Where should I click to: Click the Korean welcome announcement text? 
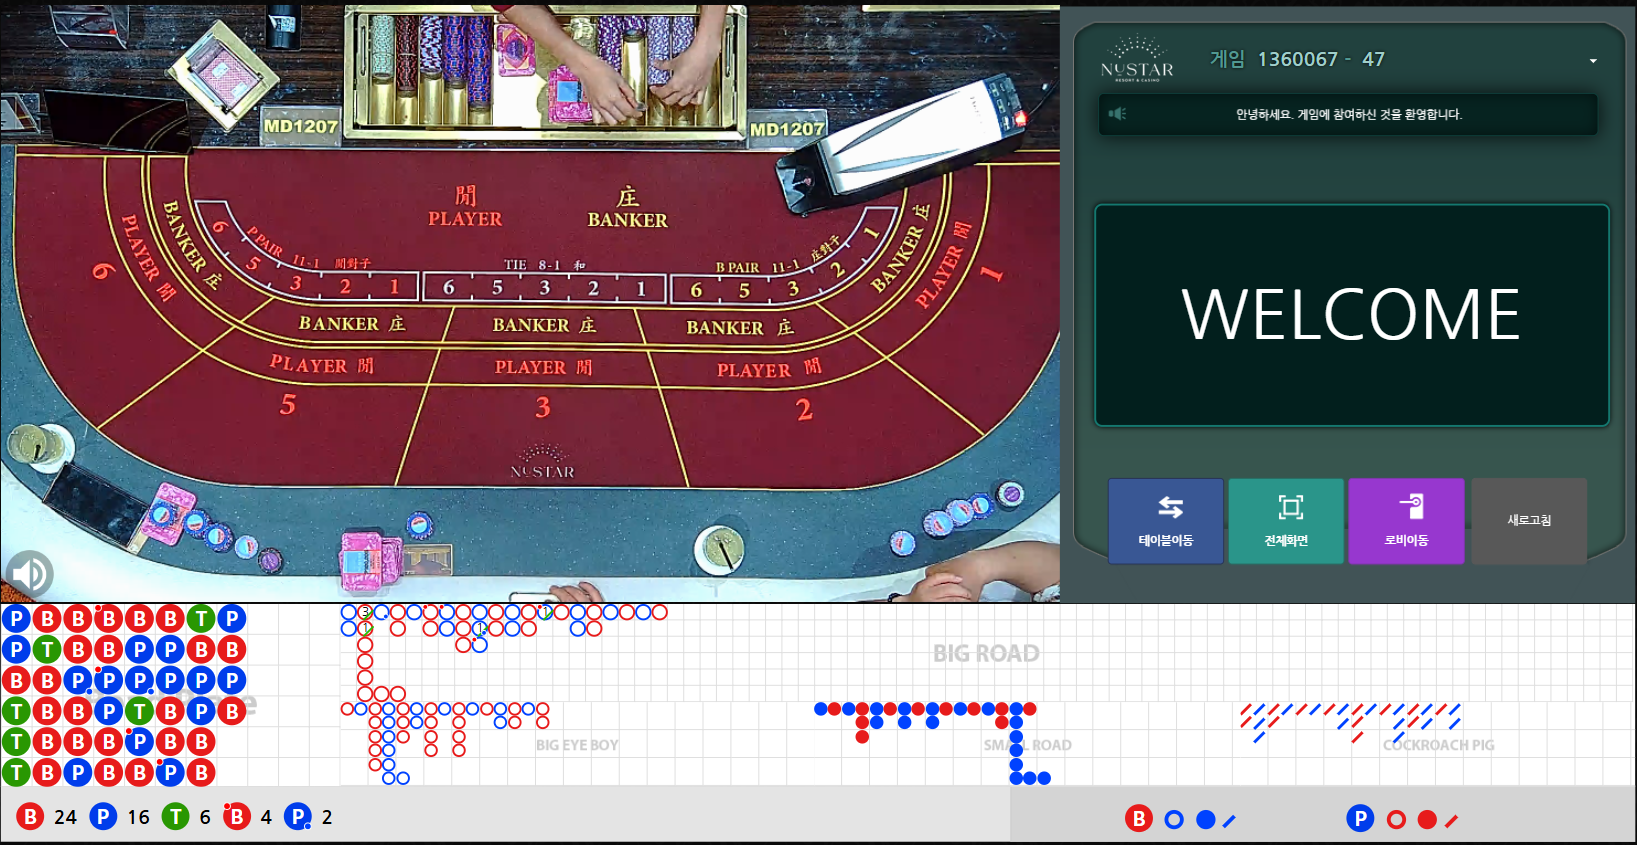coord(1349,114)
